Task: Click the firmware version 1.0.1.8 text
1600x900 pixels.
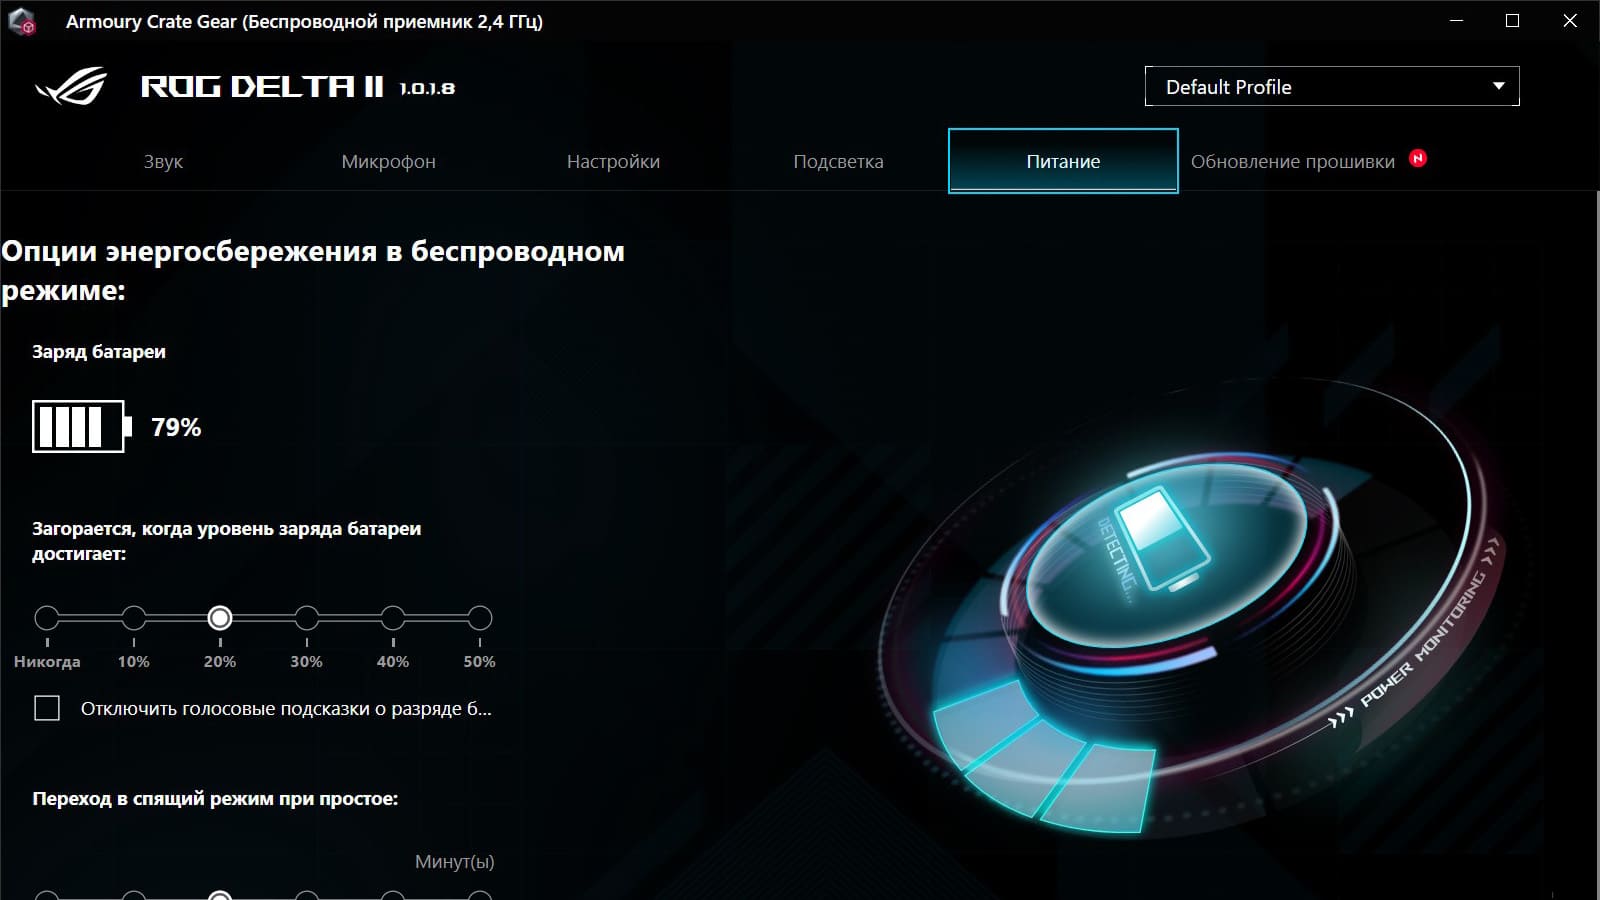Action: pos(427,88)
